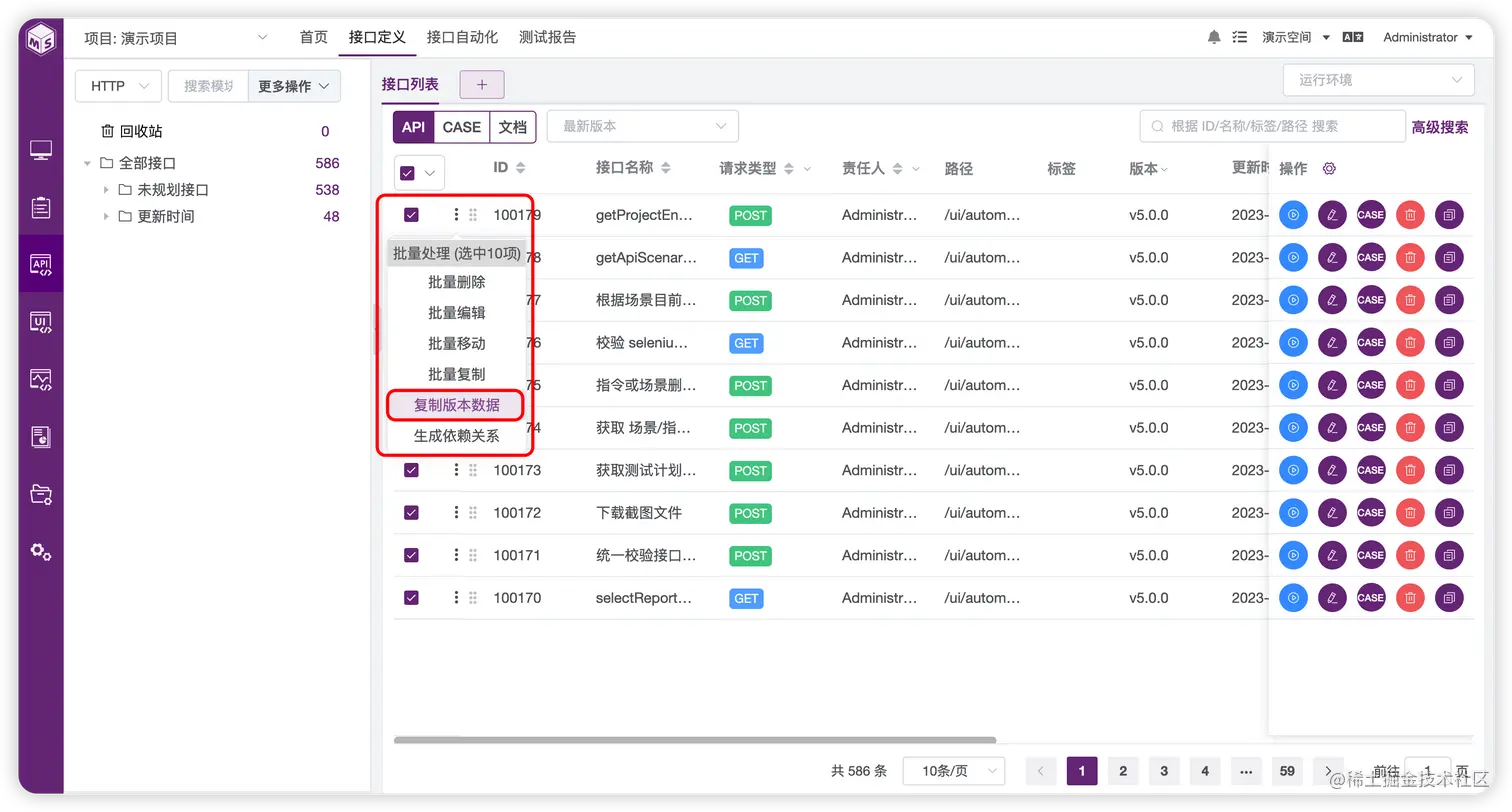Open the CASE list for getApiScenar interface
This screenshot has width=1512, height=812.
coord(1370,257)
